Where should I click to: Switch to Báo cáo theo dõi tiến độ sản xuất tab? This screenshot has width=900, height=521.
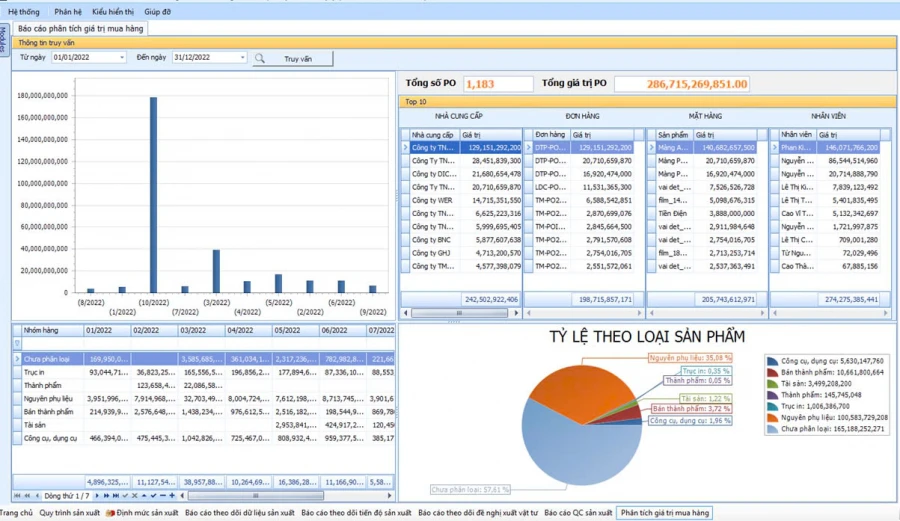356,513
